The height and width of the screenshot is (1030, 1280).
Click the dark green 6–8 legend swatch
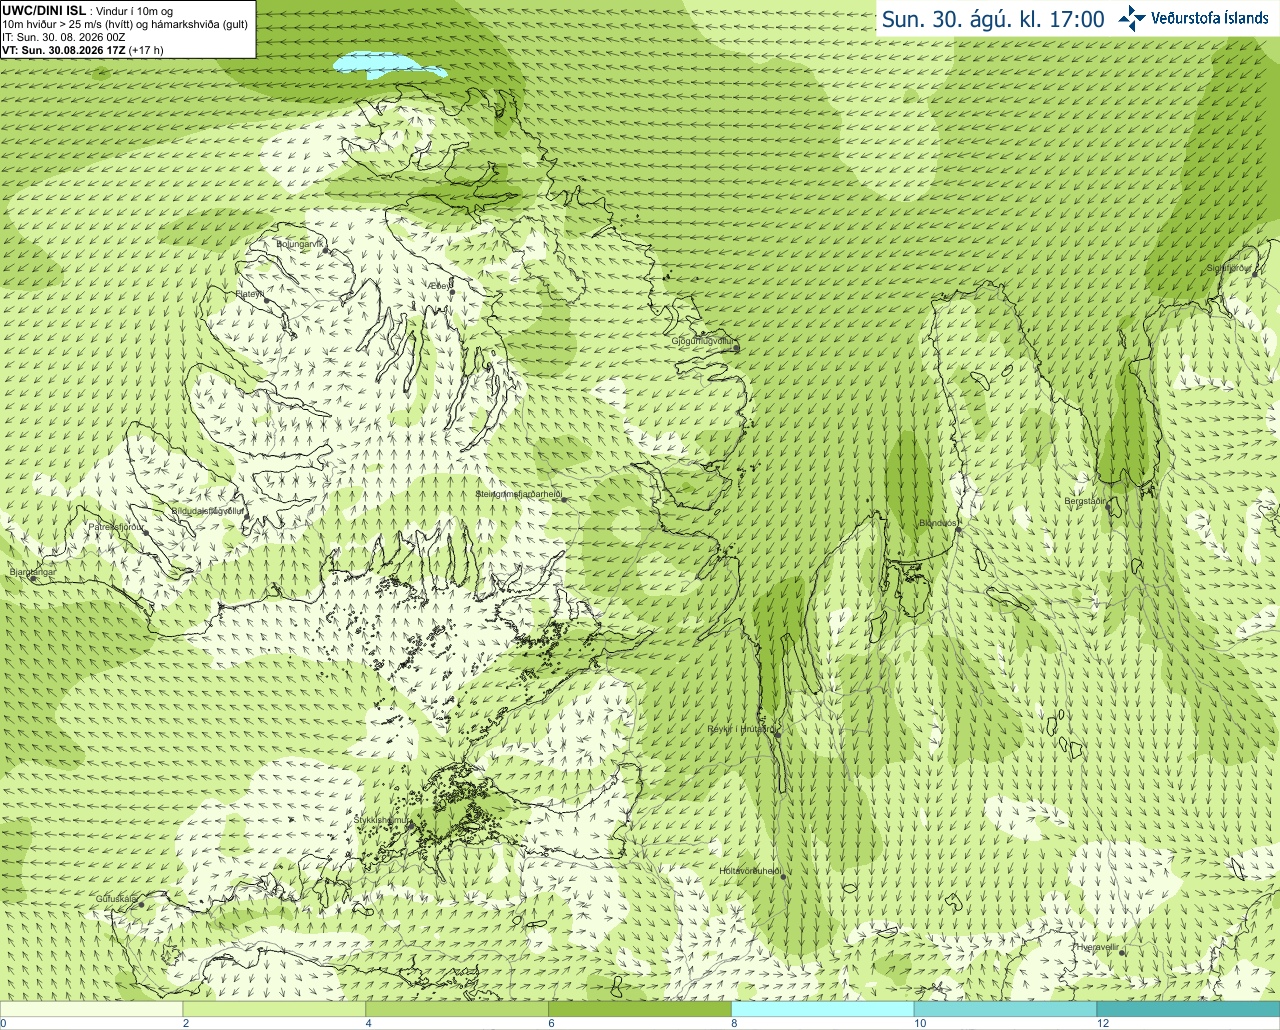(x=640, y=1009)
